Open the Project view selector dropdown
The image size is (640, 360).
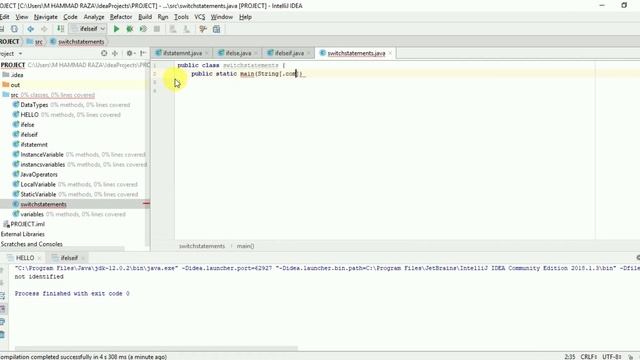11,54
